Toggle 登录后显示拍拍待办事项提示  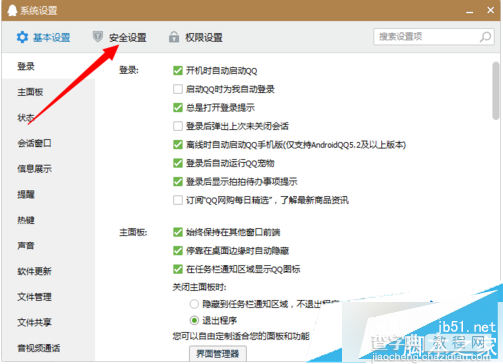coord(178,182)
